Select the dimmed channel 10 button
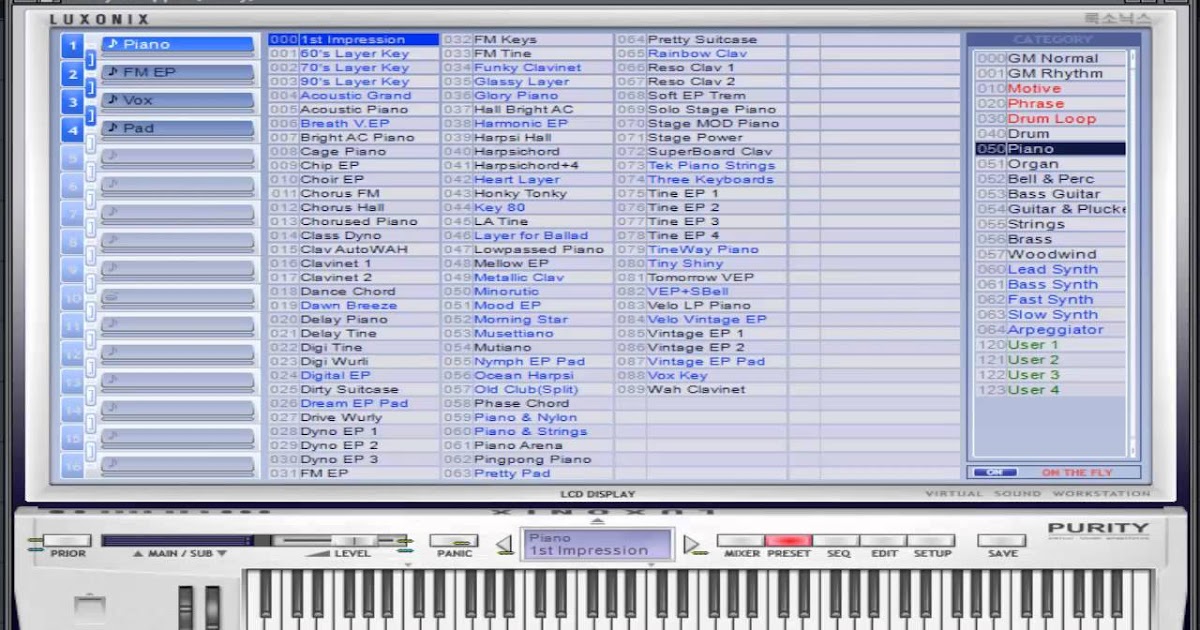 point(72,297)
